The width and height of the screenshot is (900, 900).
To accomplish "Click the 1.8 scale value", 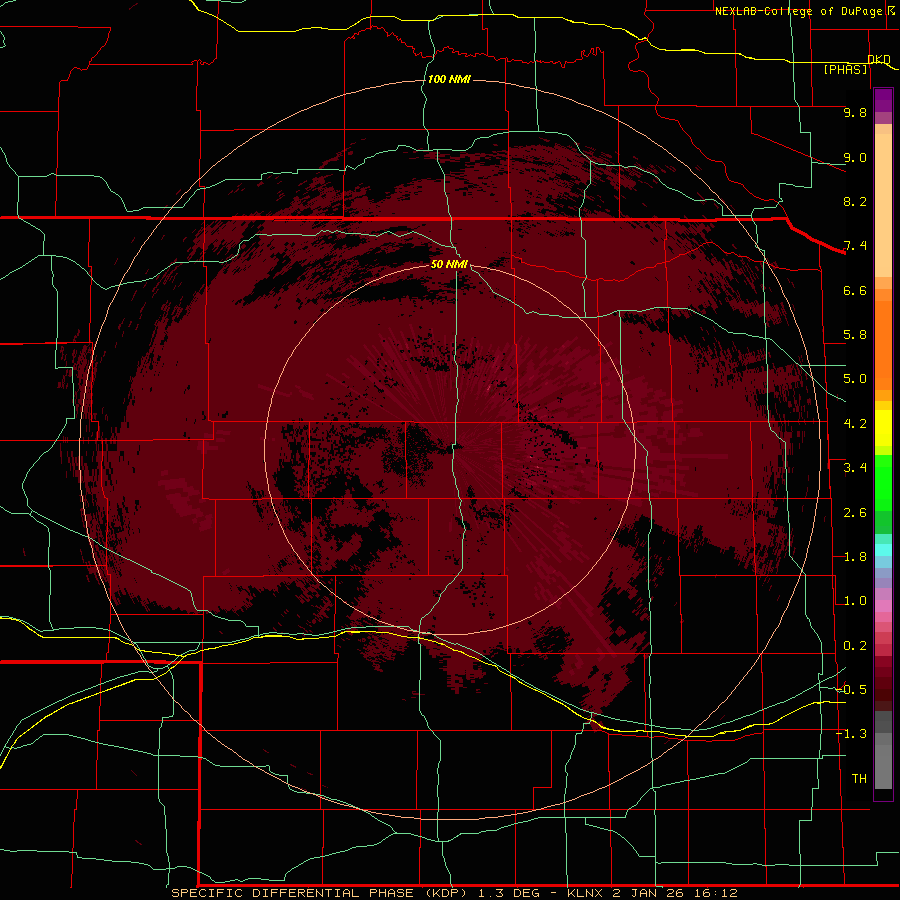I will [855, 557].
